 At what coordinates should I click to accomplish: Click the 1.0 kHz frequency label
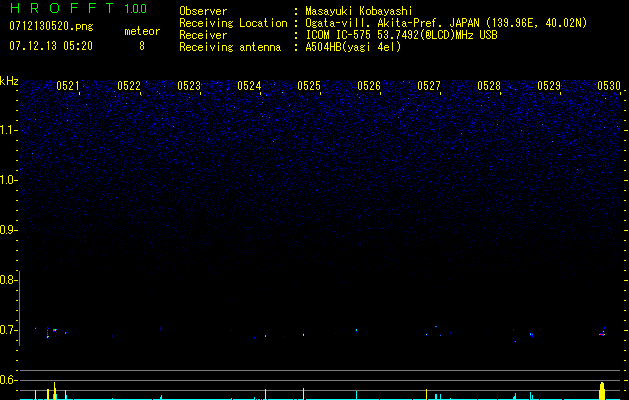(x=8, y=180)
